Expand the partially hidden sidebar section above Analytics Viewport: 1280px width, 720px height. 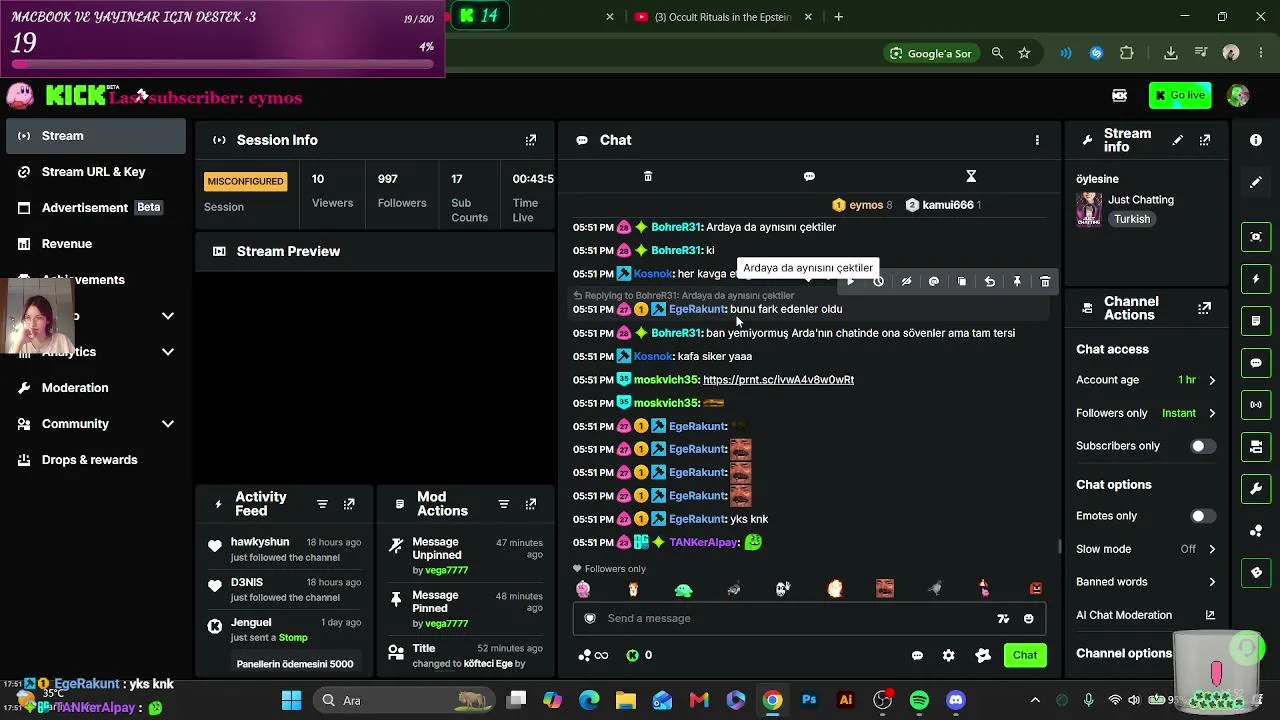(168, 316)
